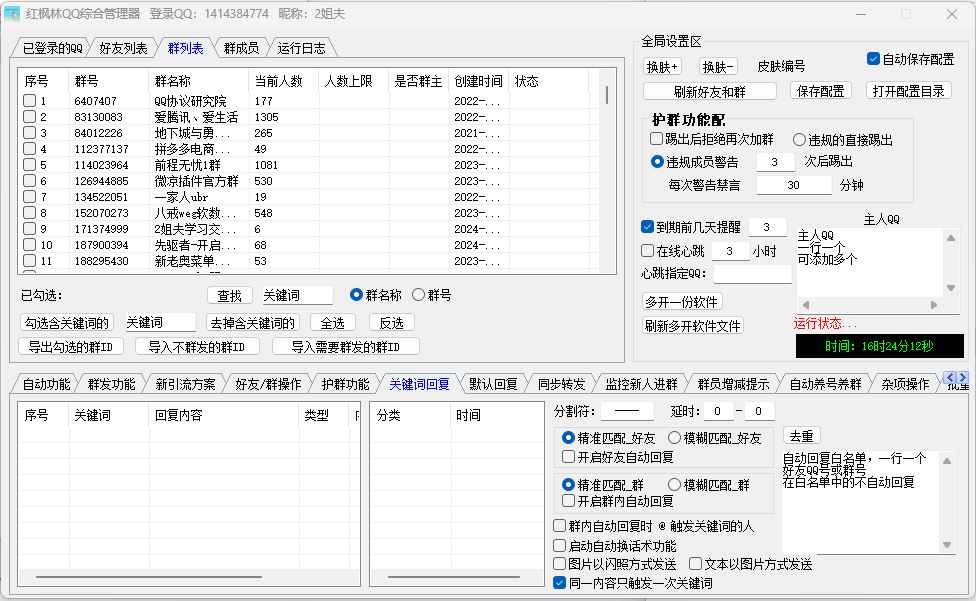Select the 违规的直接踢出 radio option
This screenshot has height=601, width=976.
point(800,140)
